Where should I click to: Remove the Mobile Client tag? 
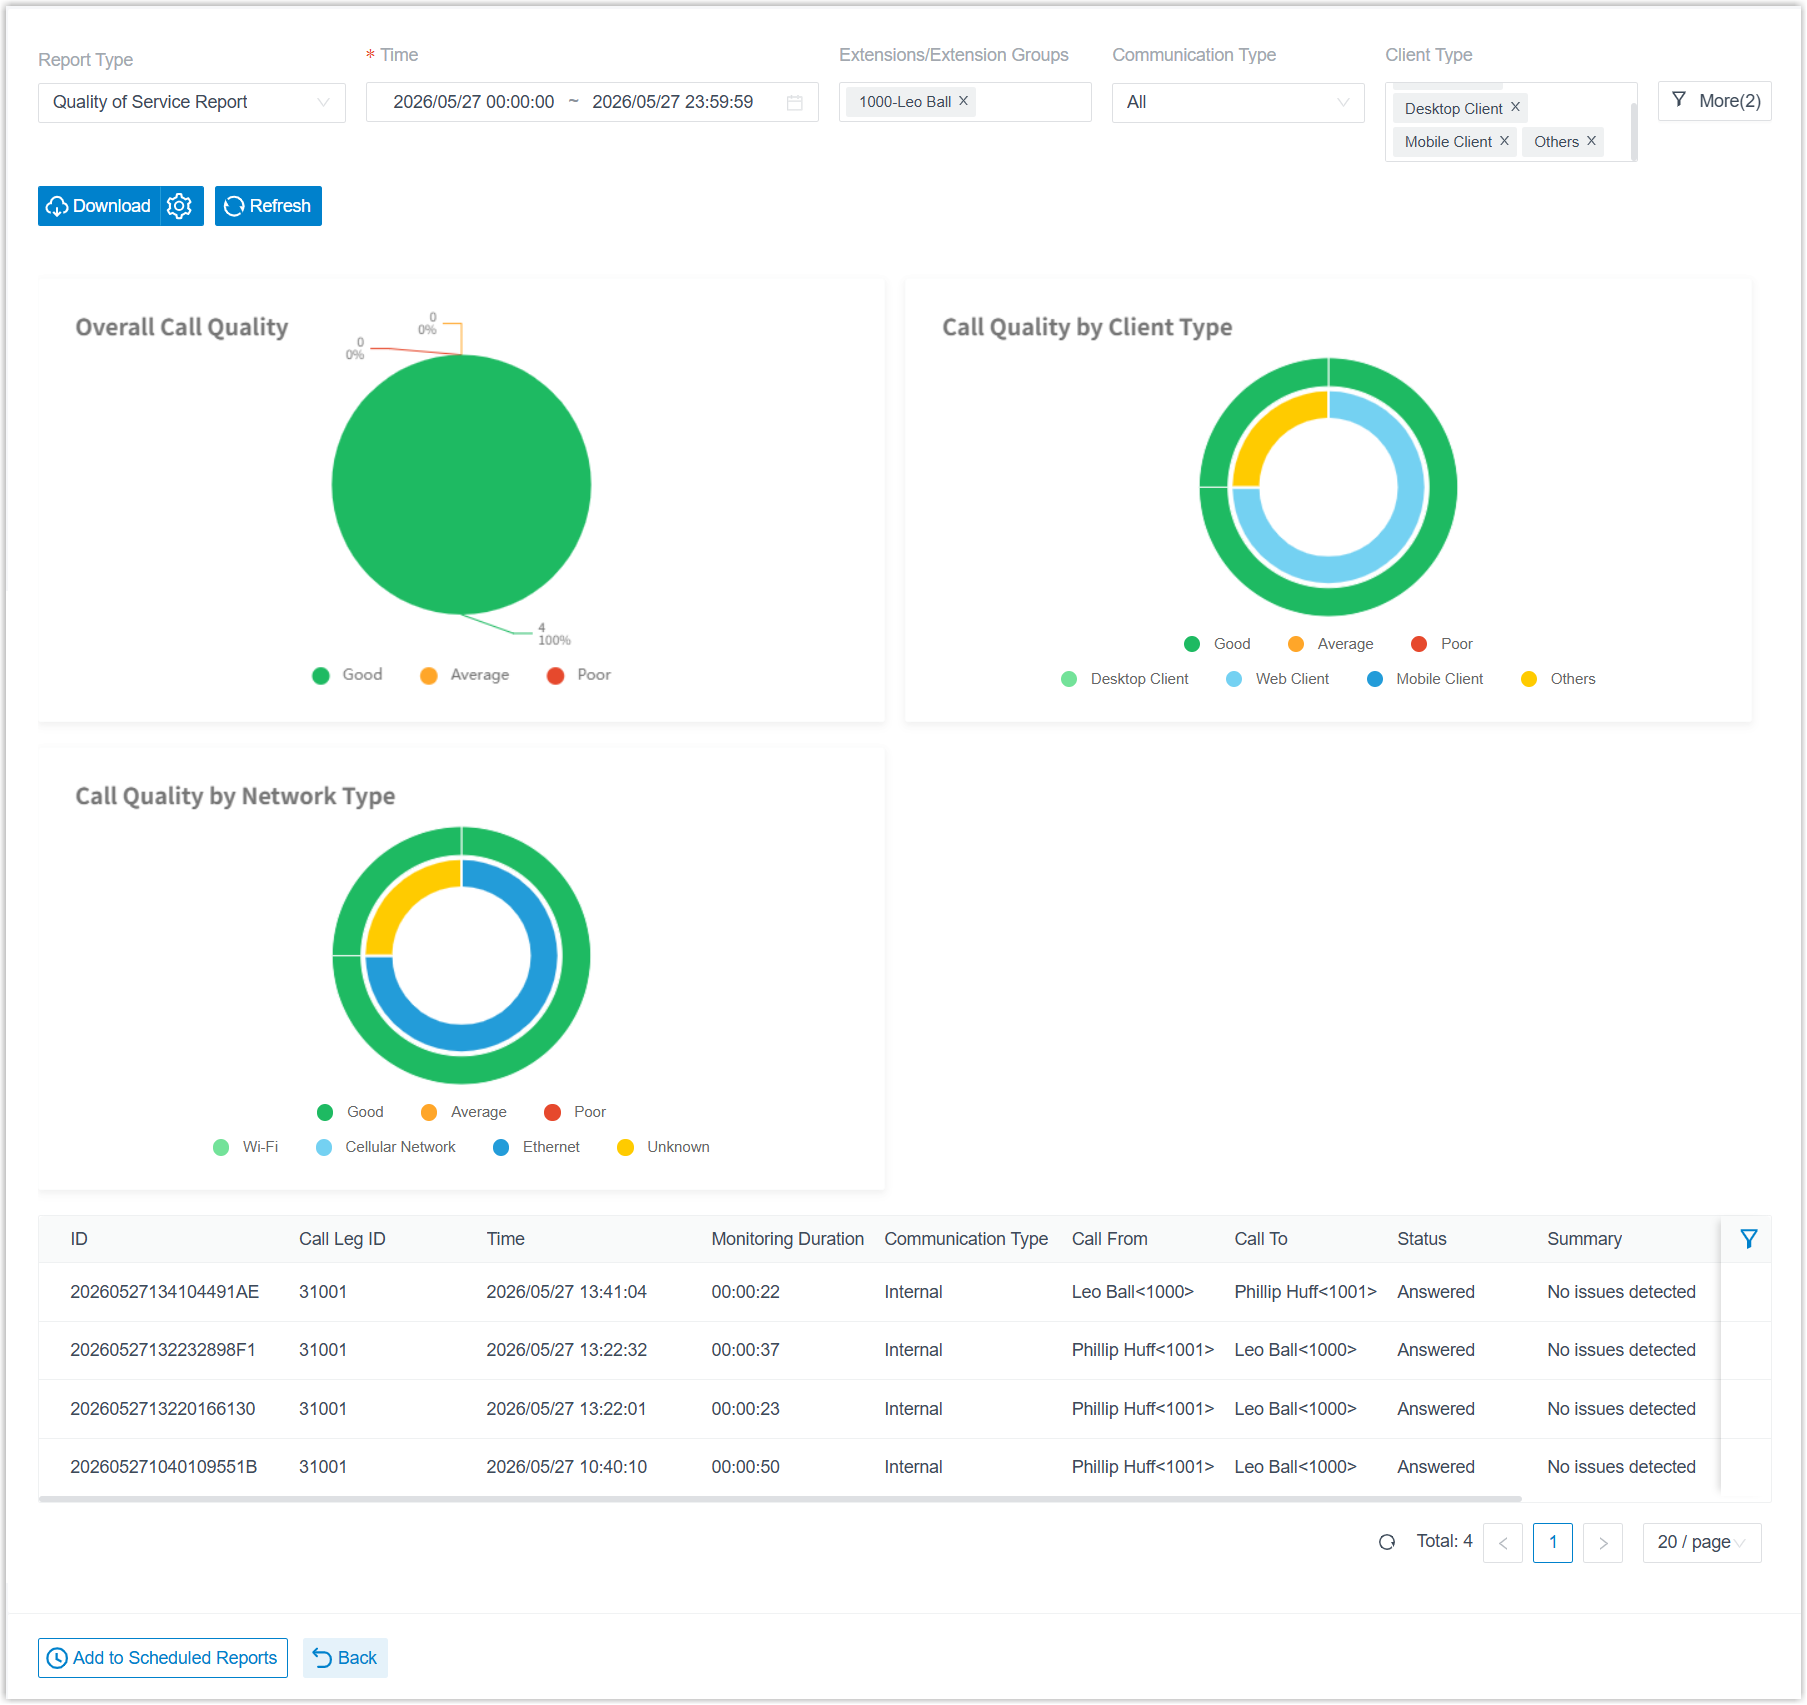pos(1504,141)
